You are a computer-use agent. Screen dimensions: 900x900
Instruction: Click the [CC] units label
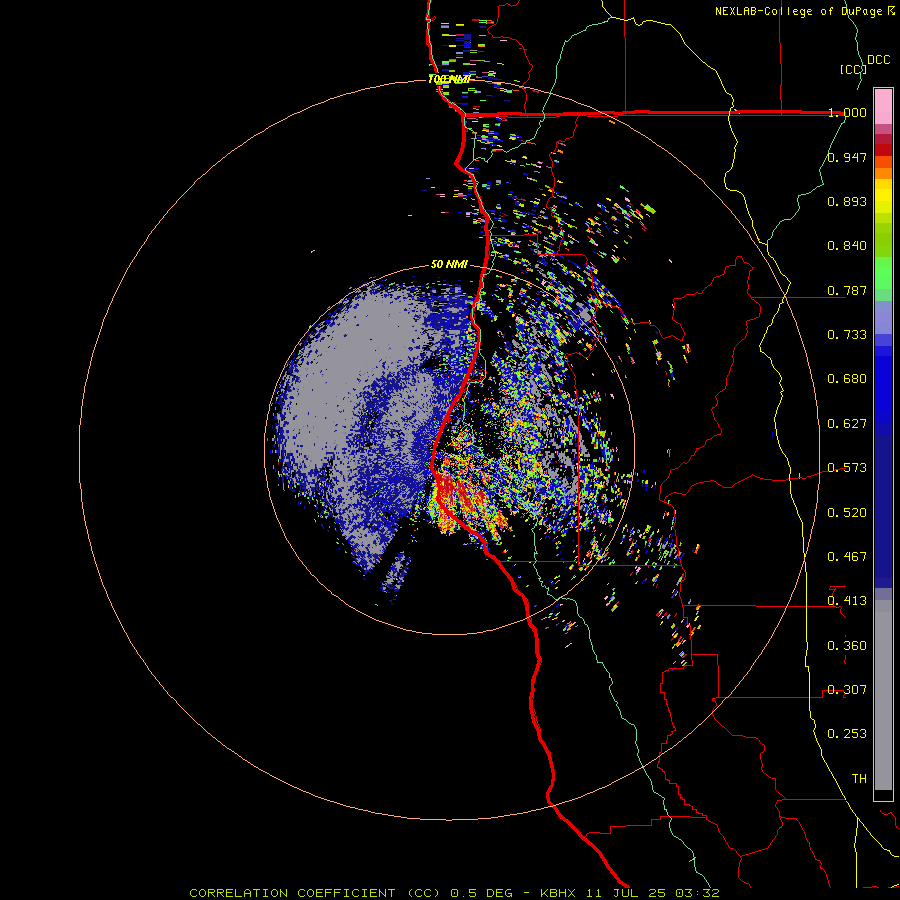coord(853,69)
